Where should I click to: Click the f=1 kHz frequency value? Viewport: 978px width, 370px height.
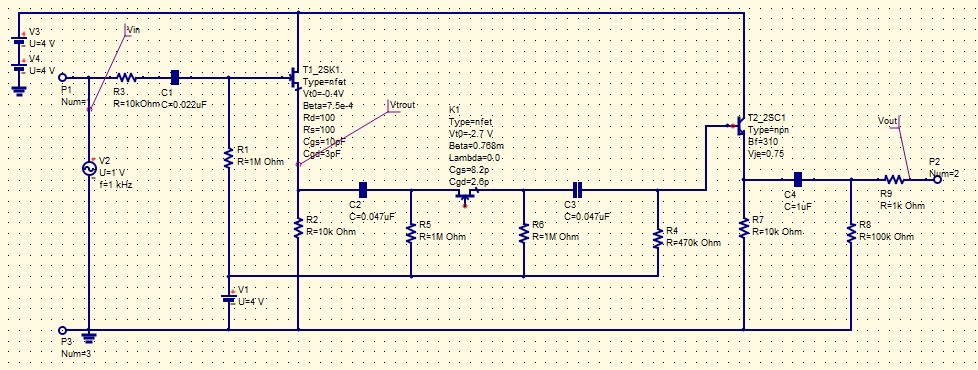point(115,185)
